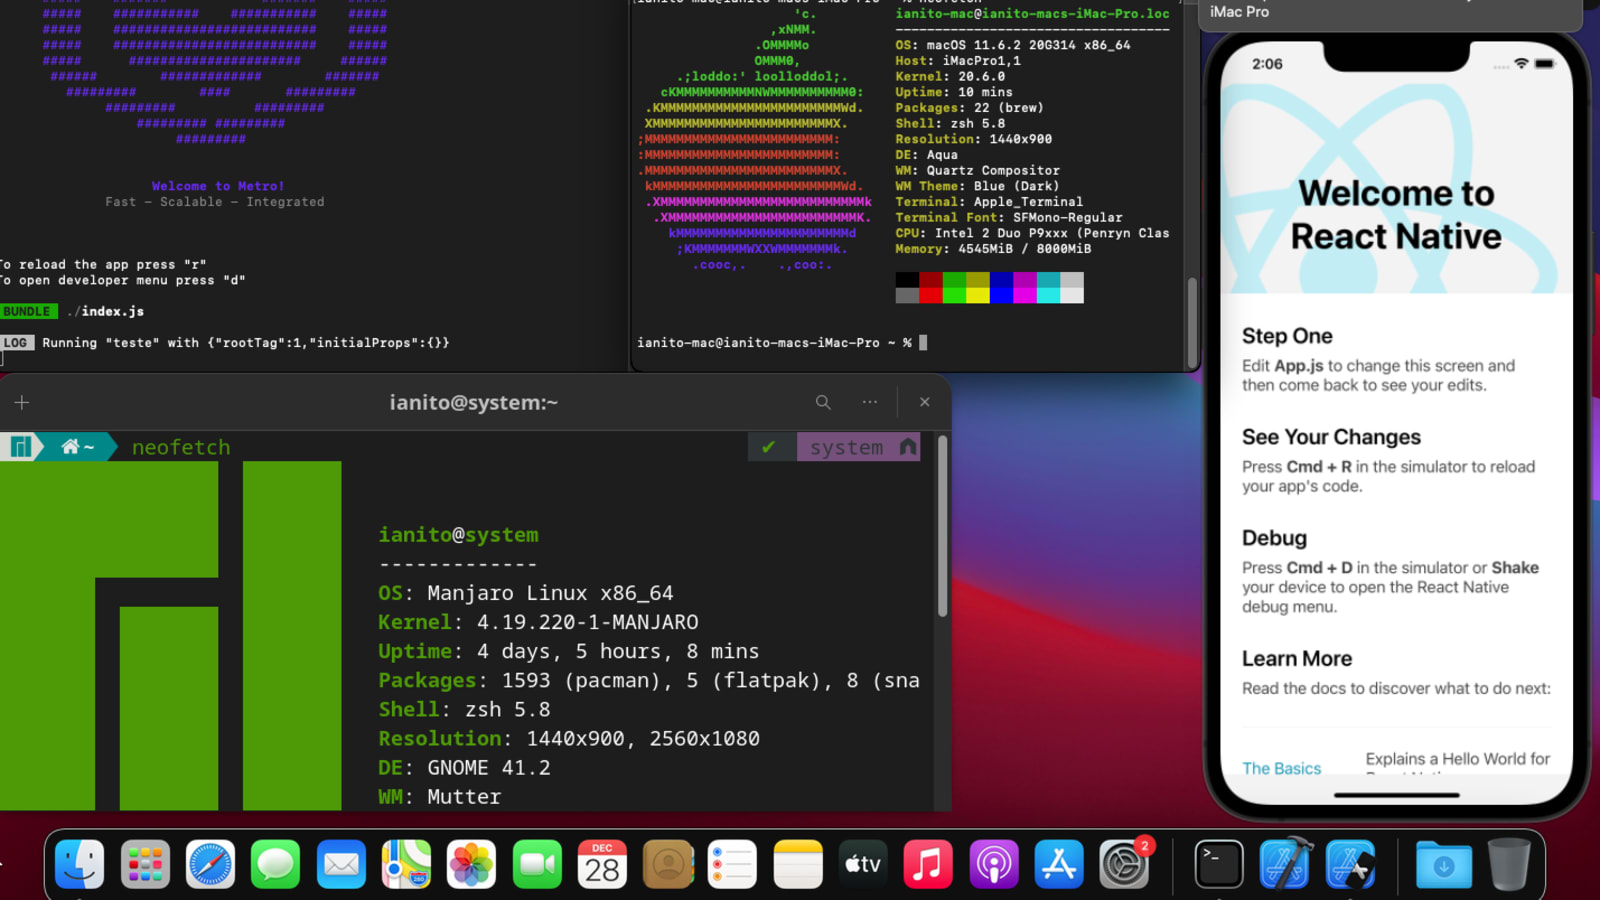Click 'OS: Manjaro Linux x86_64' line
Viewport: 1600px width, 900px height.
click(526, 593)
